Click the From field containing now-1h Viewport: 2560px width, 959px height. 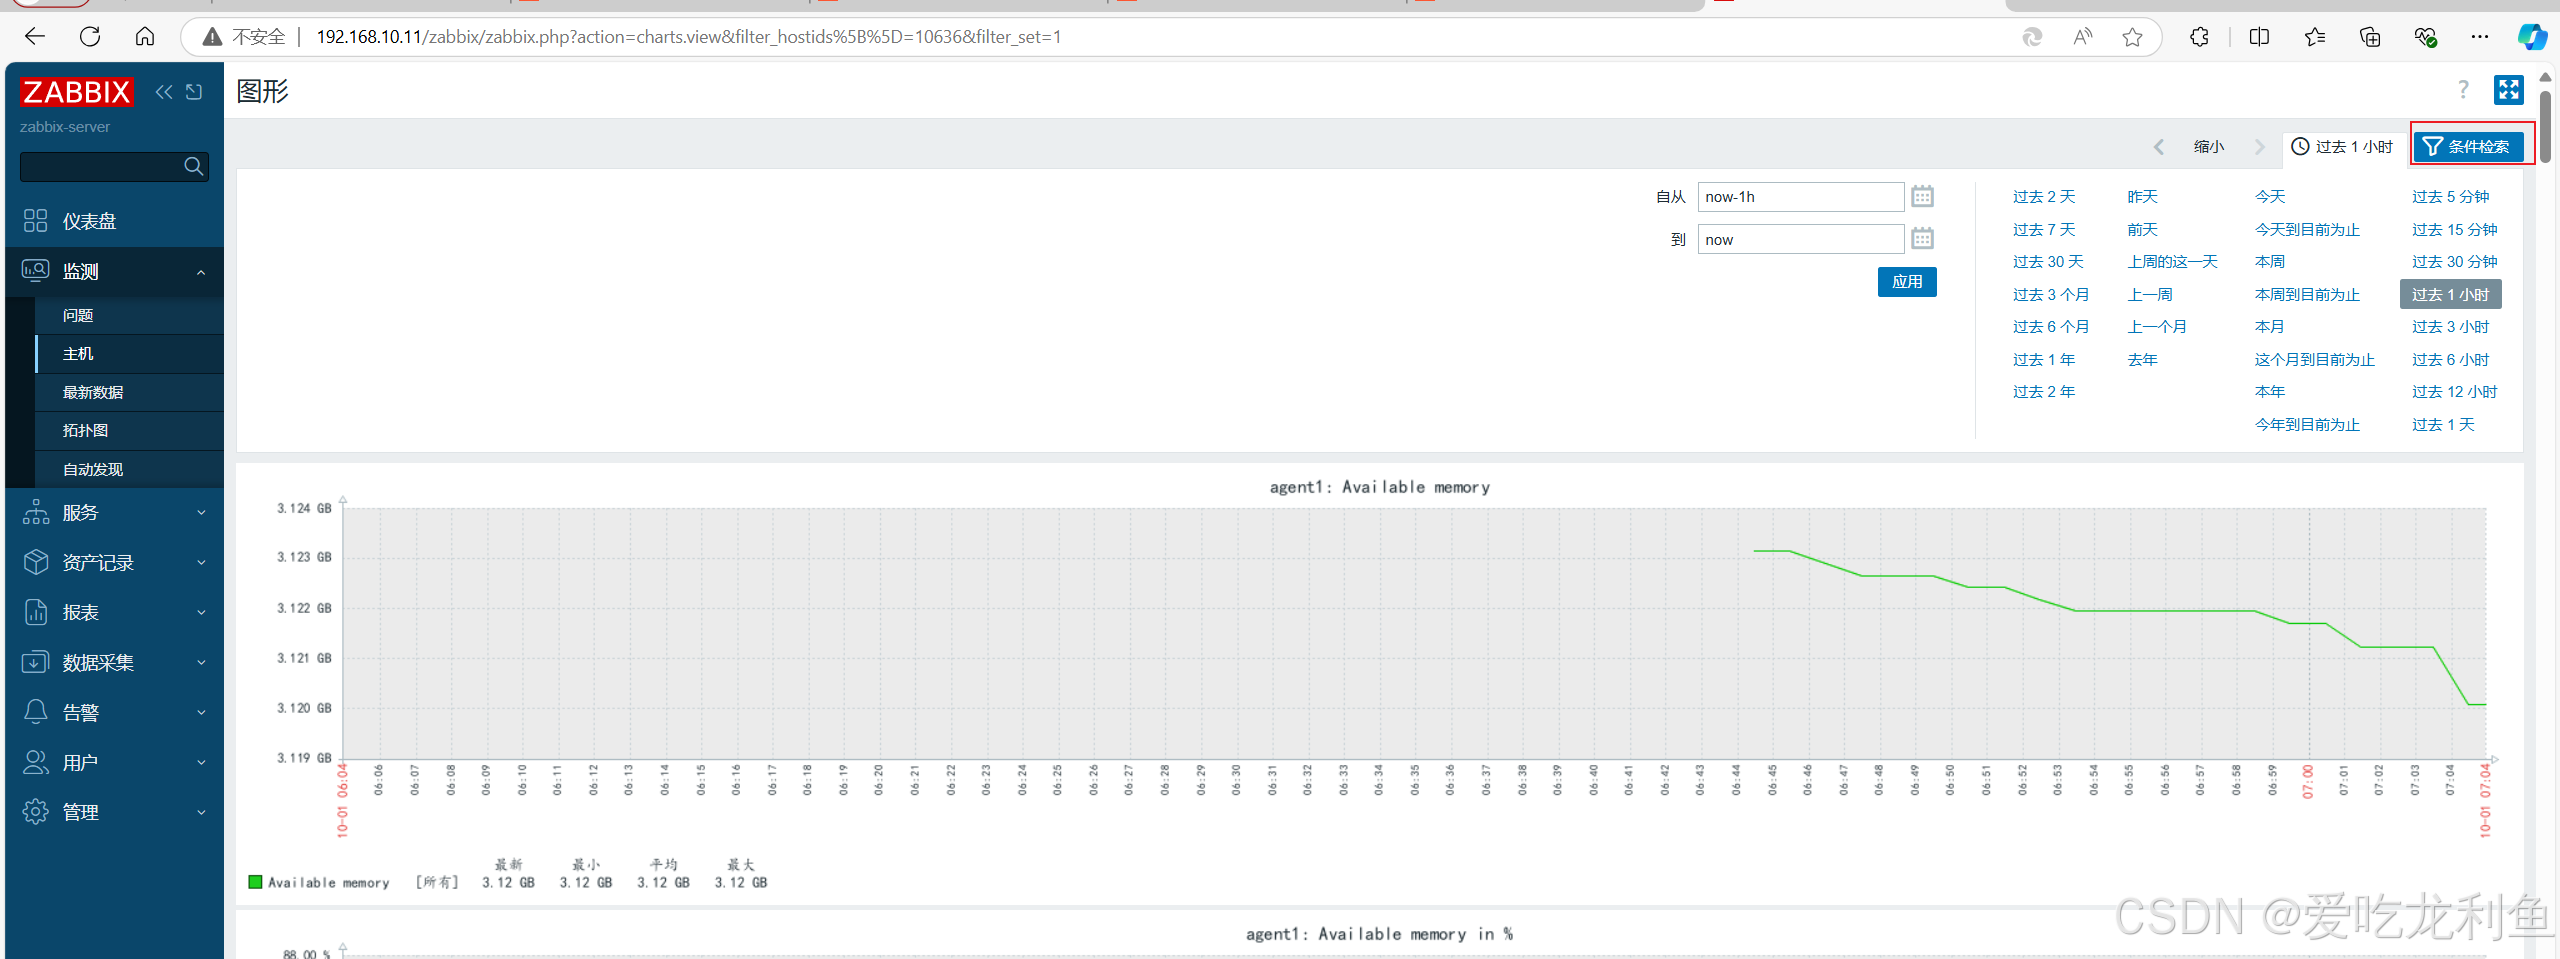tap(1801, 196)
